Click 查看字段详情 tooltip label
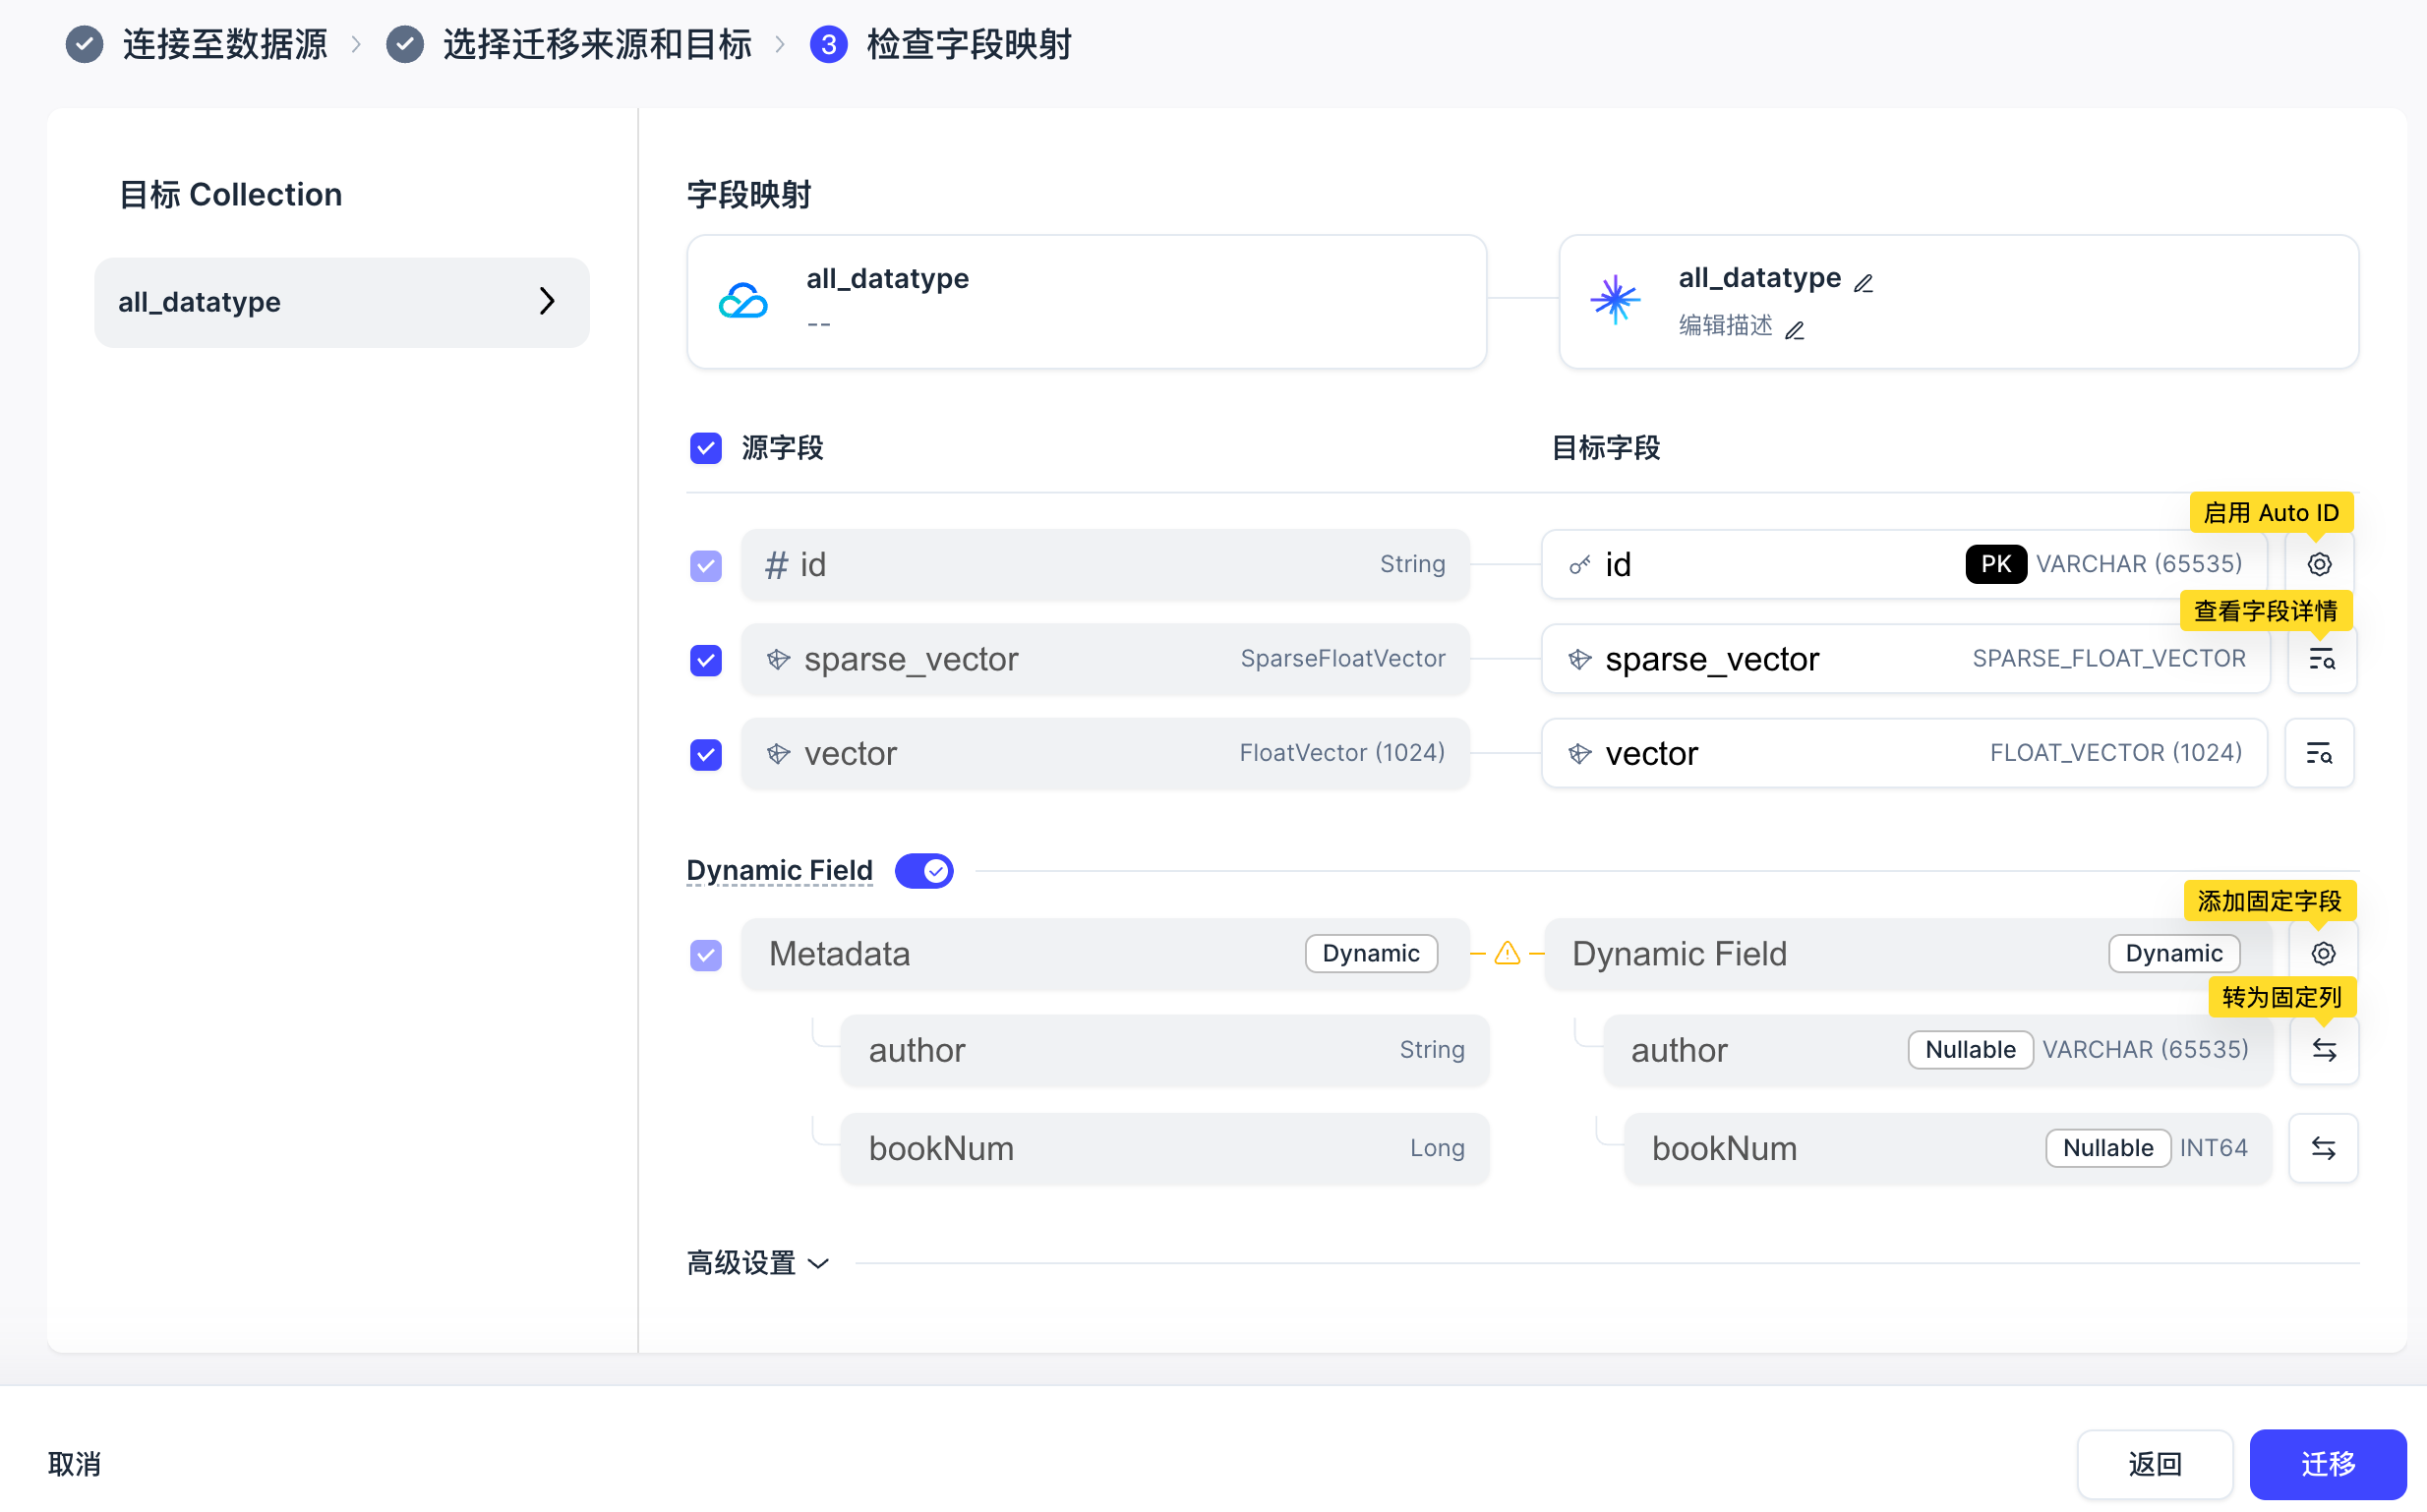 [x=2265, y=611]
